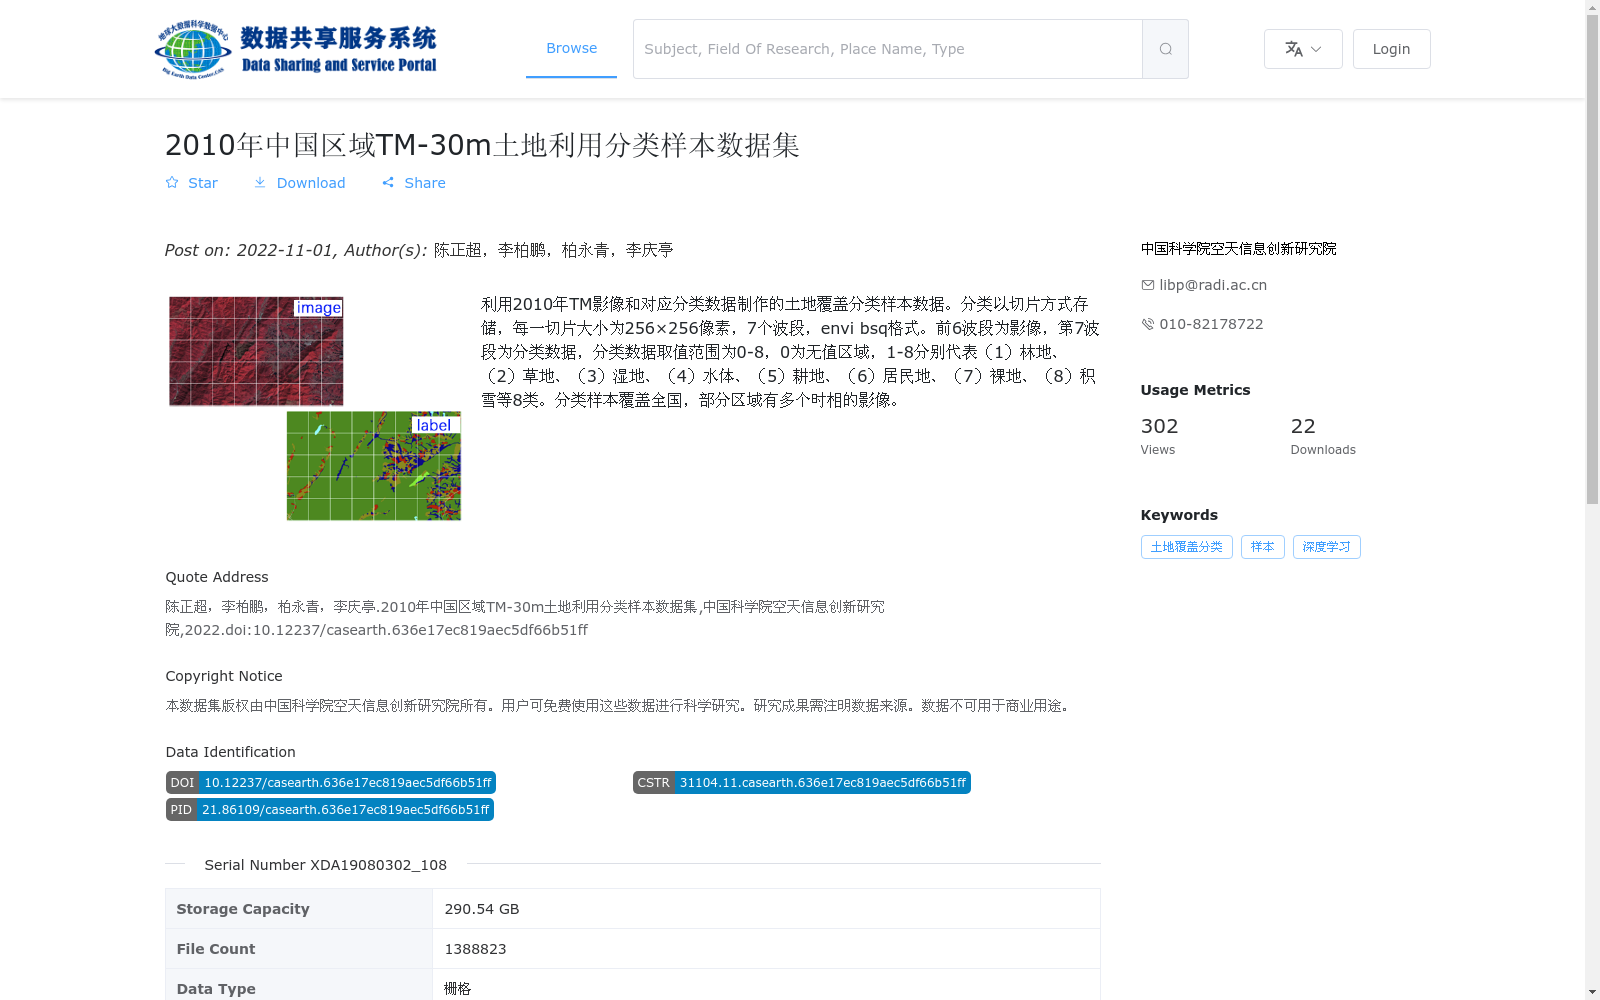Click the email envelope icon
The width and height of the screenshot is (1600, 1000).
(1148, 285)
